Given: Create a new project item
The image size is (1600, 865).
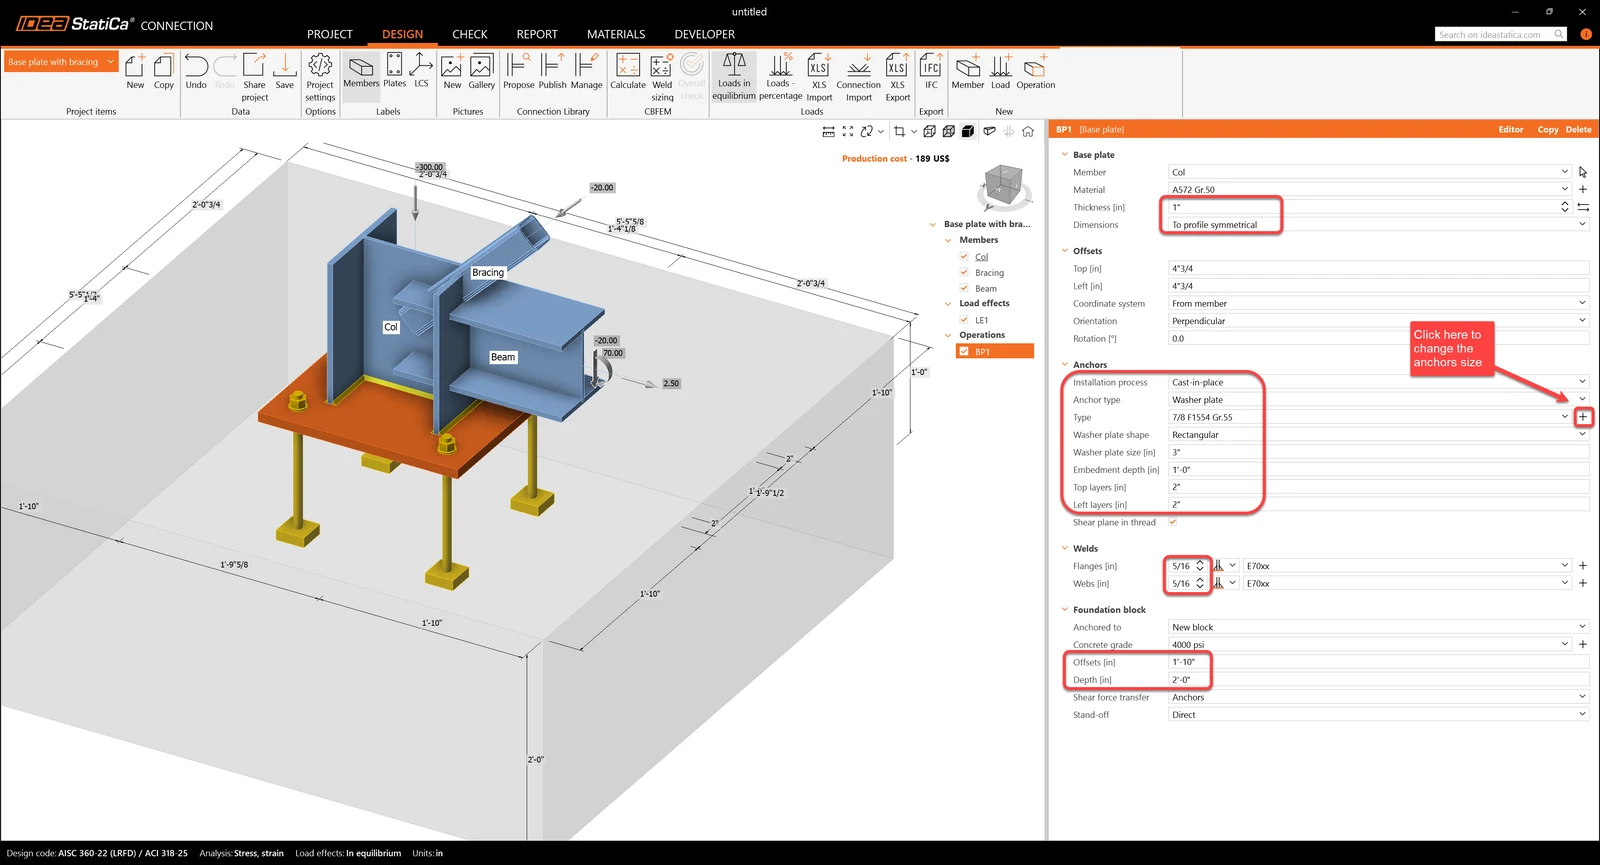Looking at the screenshot, I should point(135,72).
